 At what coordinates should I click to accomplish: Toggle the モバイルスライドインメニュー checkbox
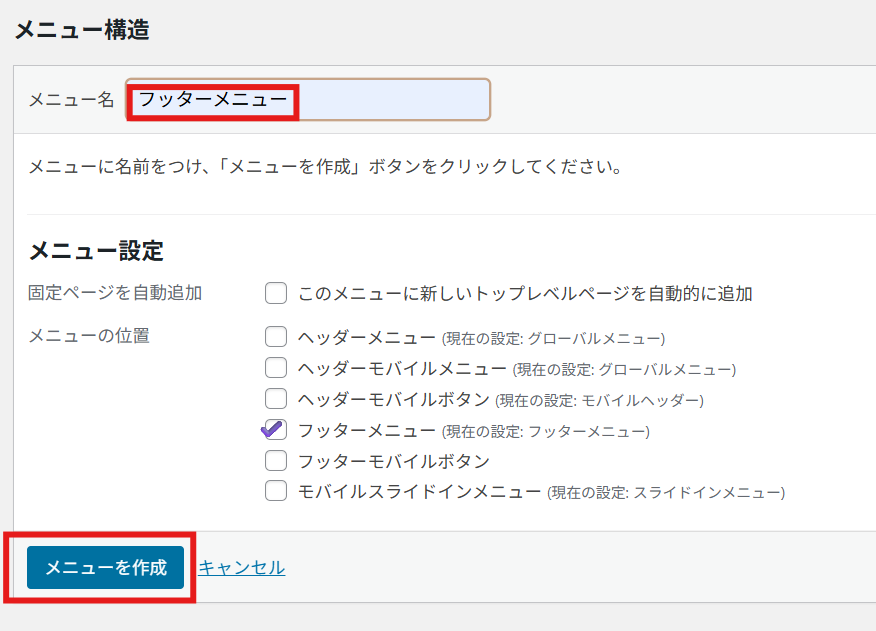(x=276, y=492)
